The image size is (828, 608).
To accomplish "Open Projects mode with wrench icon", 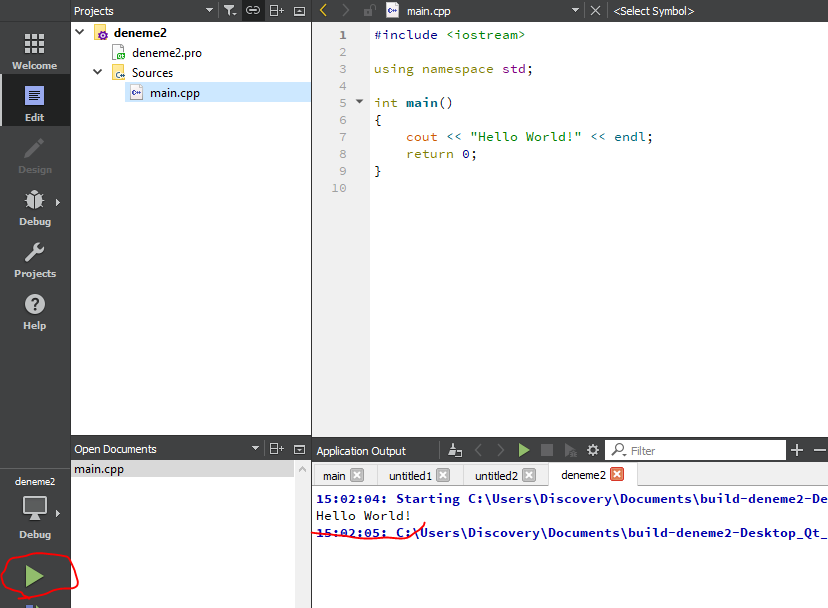I will point(34,259).
